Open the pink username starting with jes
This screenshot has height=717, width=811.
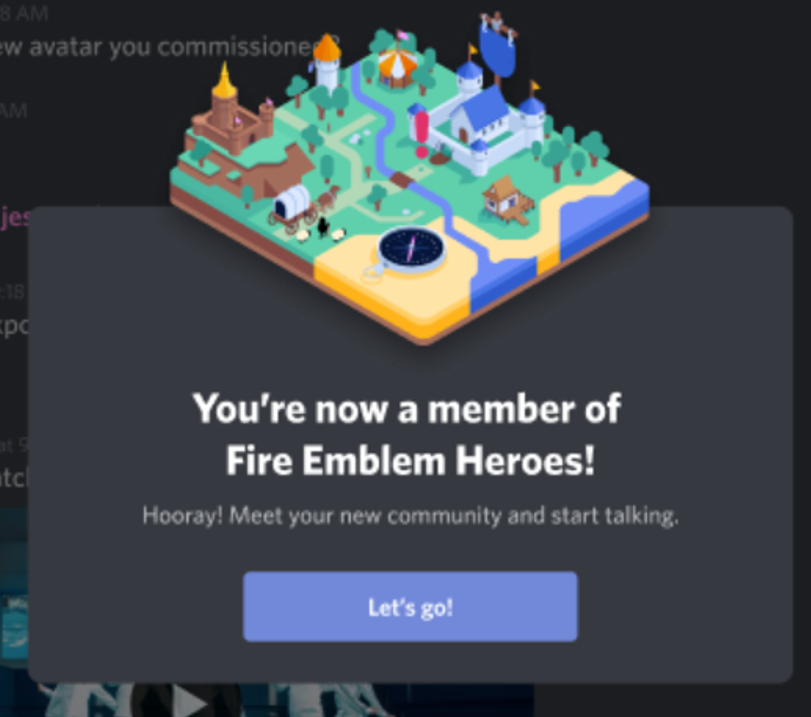click(x=14, y=217)
